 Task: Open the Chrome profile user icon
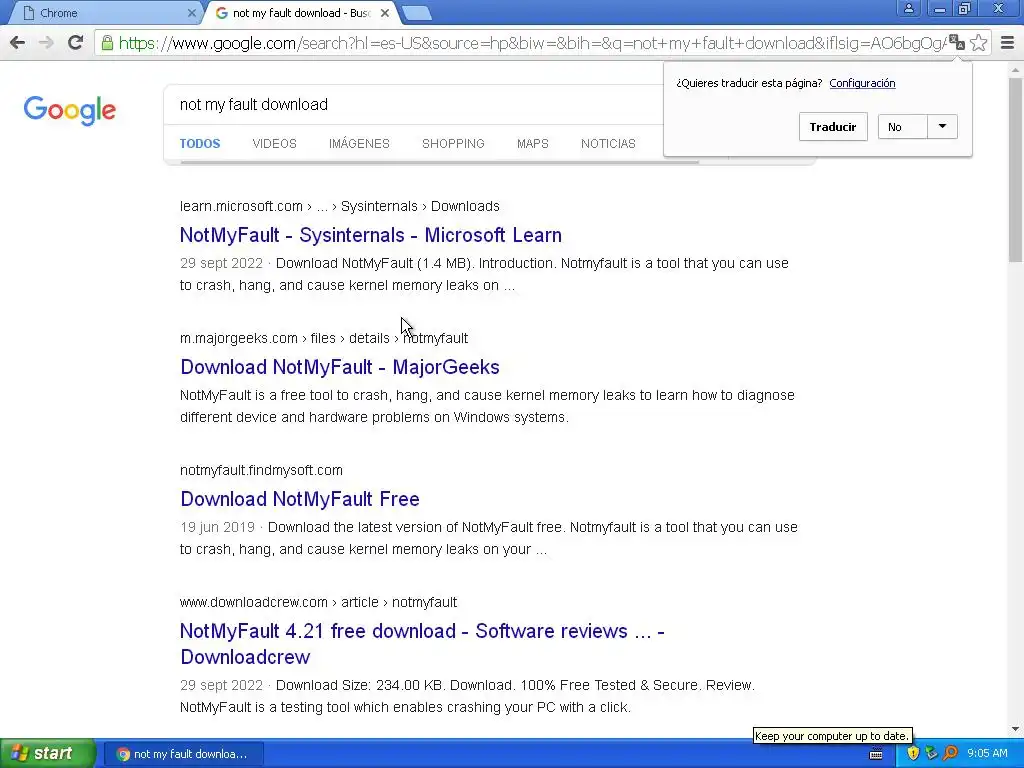click(908, 8)
